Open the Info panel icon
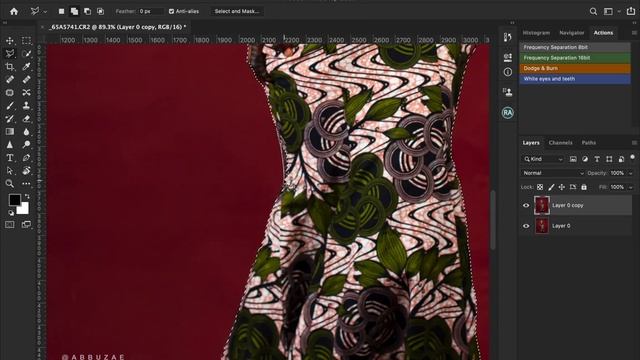Screen dimensions: 640x360 [x=507, y=72]
